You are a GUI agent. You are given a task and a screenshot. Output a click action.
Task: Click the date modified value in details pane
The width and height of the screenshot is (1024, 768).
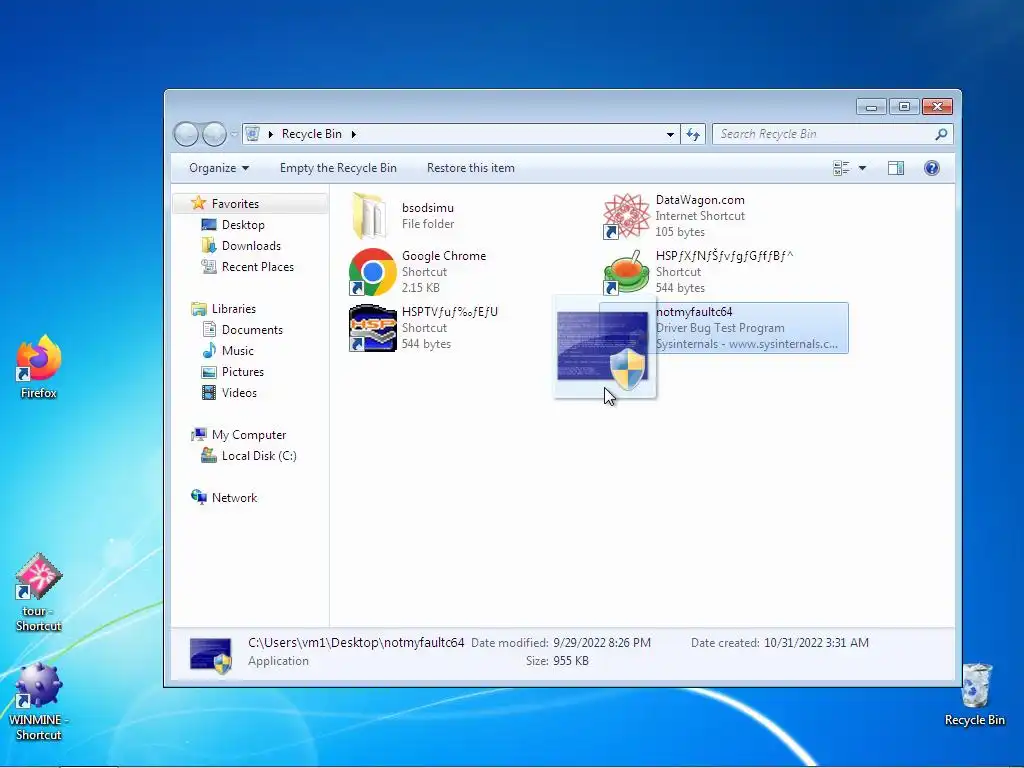601,643
